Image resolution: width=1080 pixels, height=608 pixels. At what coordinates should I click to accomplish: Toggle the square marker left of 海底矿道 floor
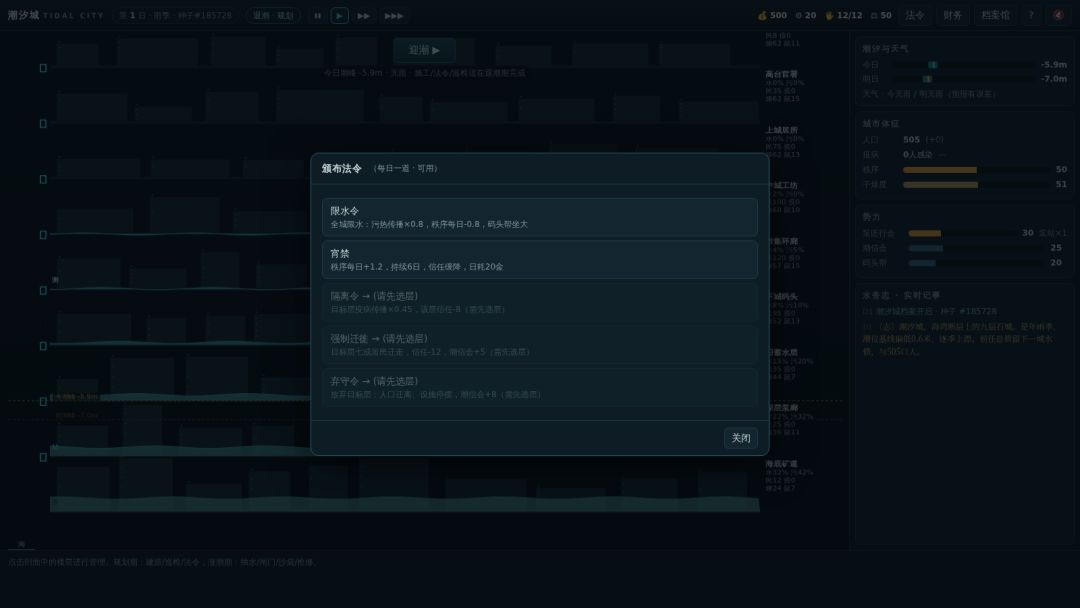(x=43, y=457)
